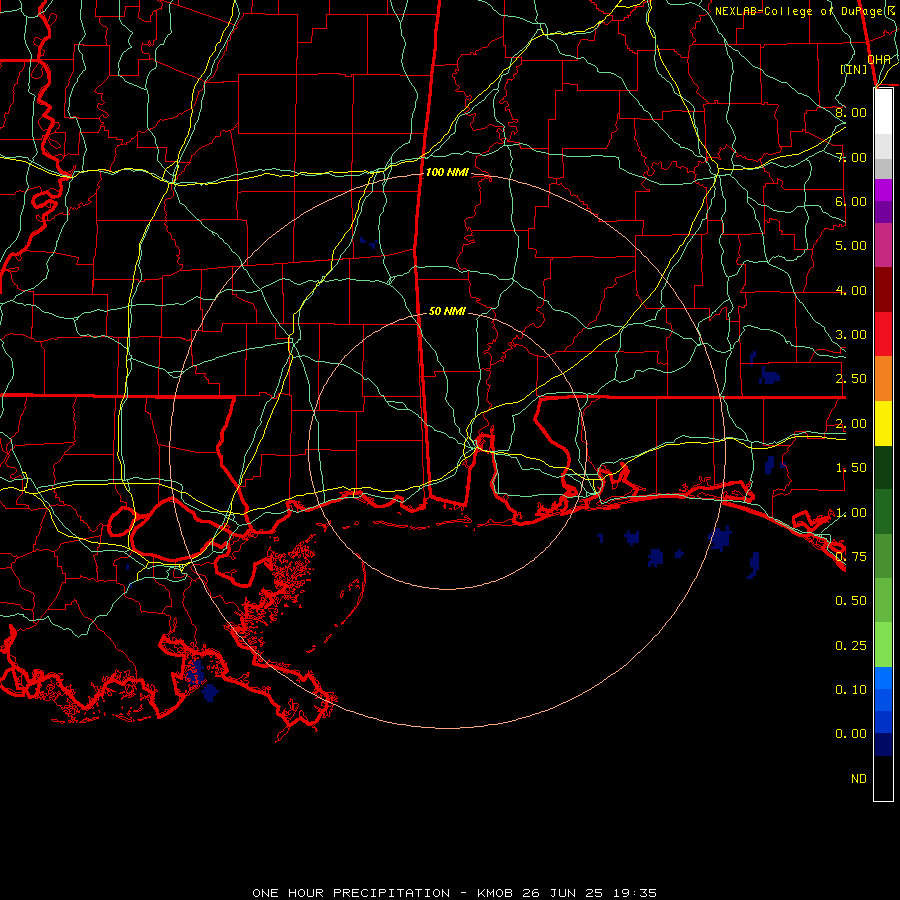The width and height of the screenshot is (900, 900).
Task: Pick the navy swatch just above ND
Action: click(883, 744)
